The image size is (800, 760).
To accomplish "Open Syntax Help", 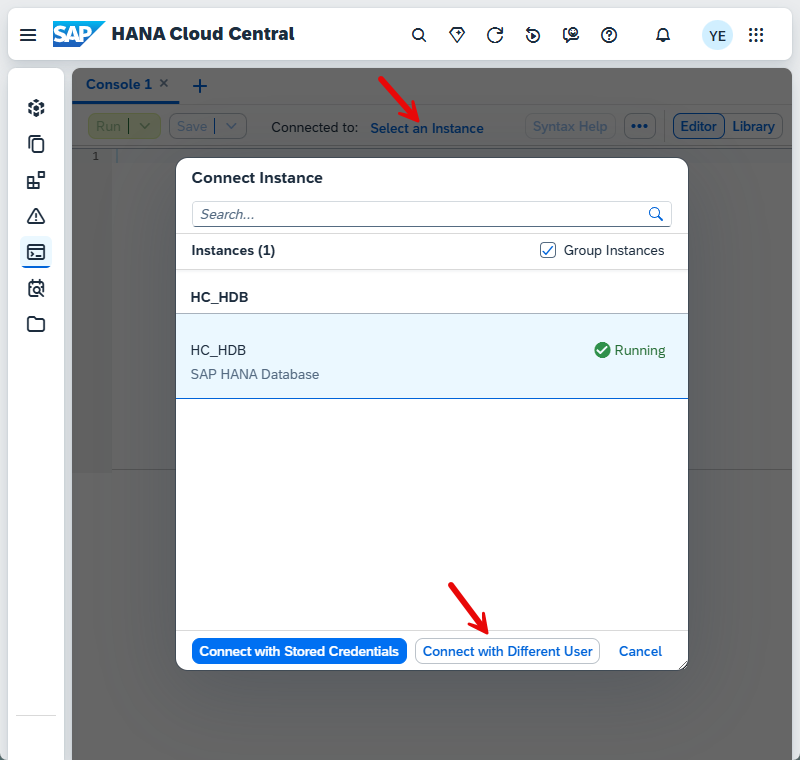I will coord(570,126).
